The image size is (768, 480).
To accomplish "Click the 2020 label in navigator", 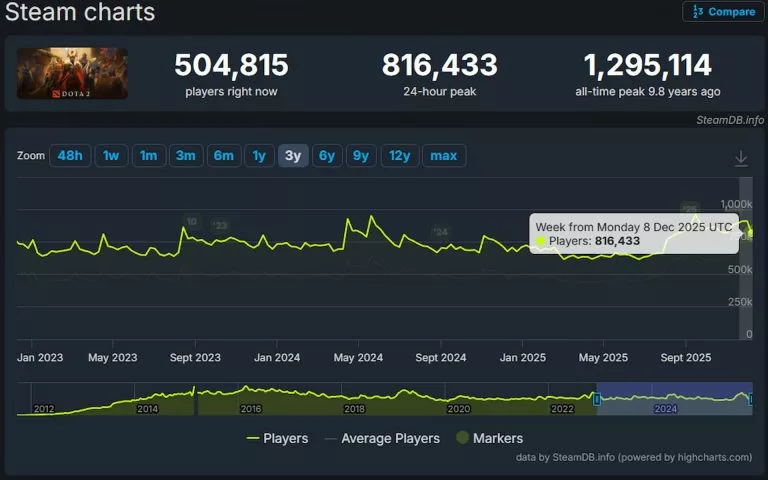I will (x=458, y=408).
